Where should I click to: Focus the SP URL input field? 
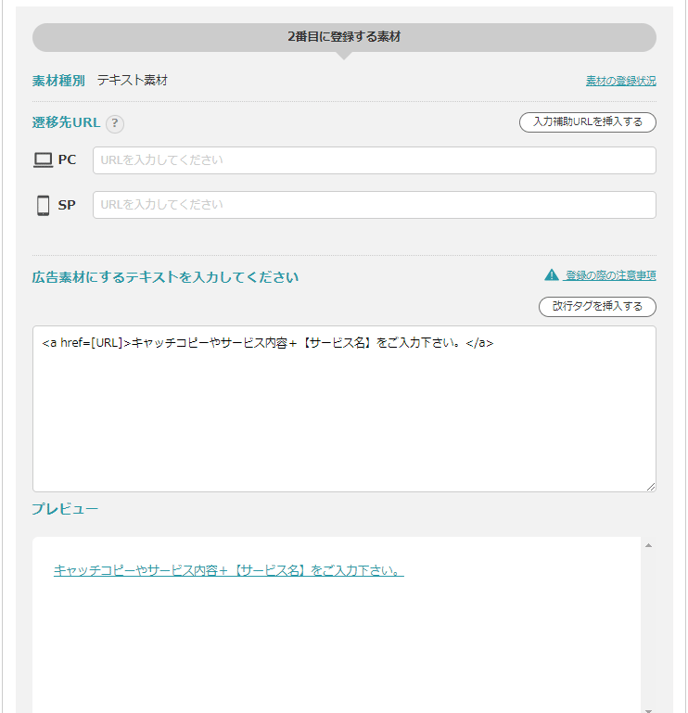coord(374,205)
